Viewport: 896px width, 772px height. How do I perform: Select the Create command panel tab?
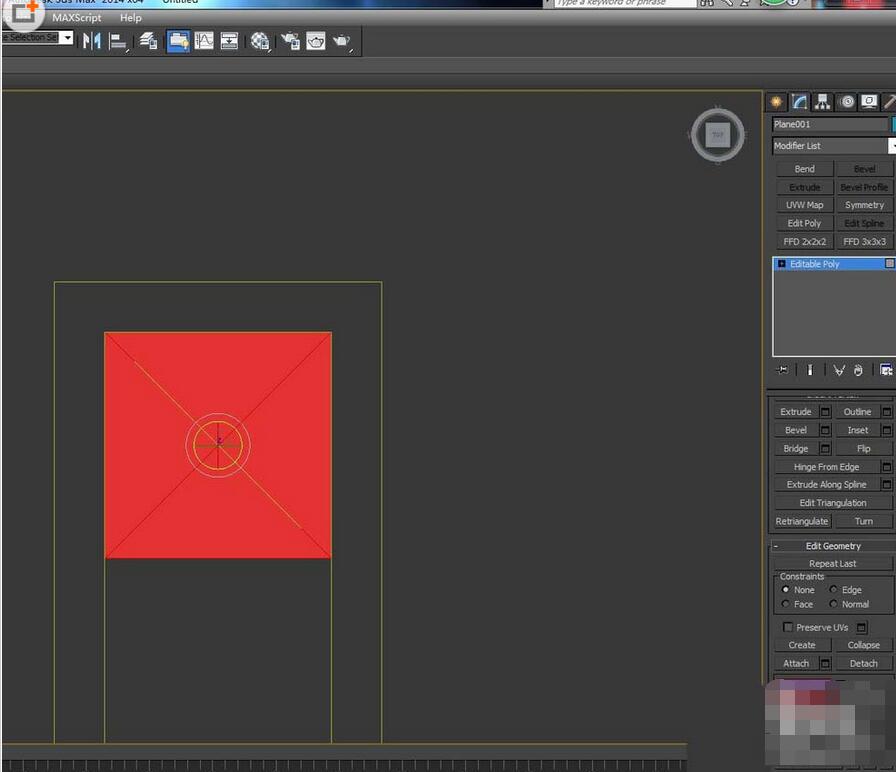(x=776, y=101)
